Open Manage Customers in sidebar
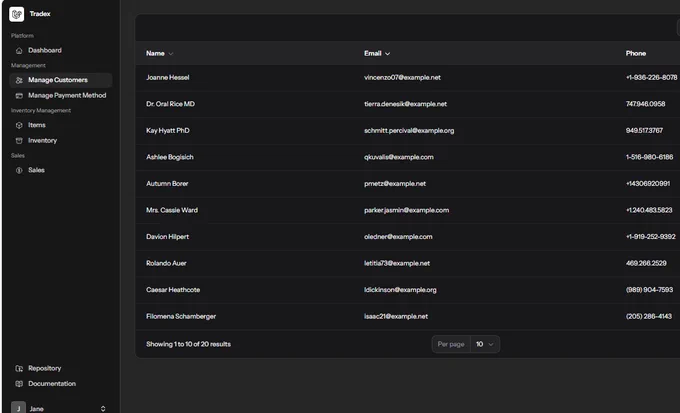The height and width of the screenshot is (413, 680). pos(61,80)
